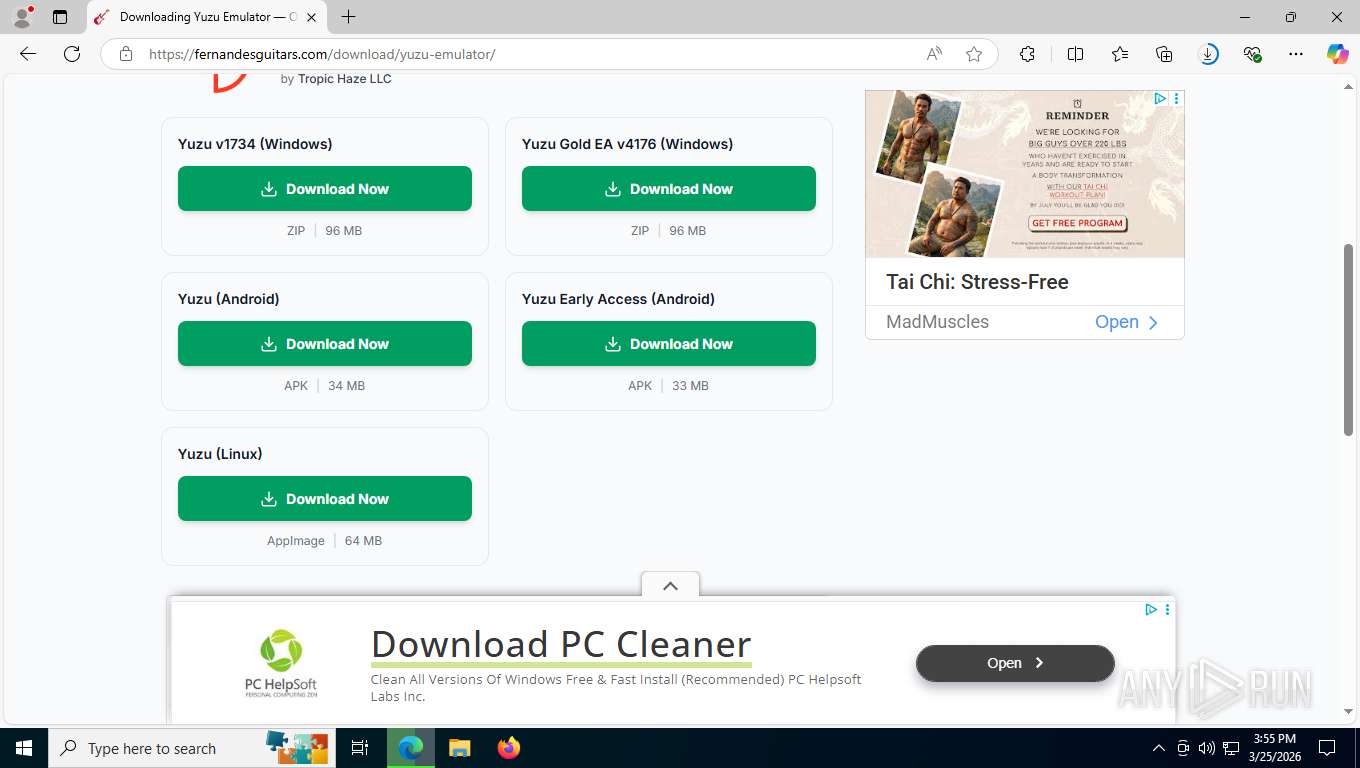Open the Read aloud icon

[x=934, y=54]
